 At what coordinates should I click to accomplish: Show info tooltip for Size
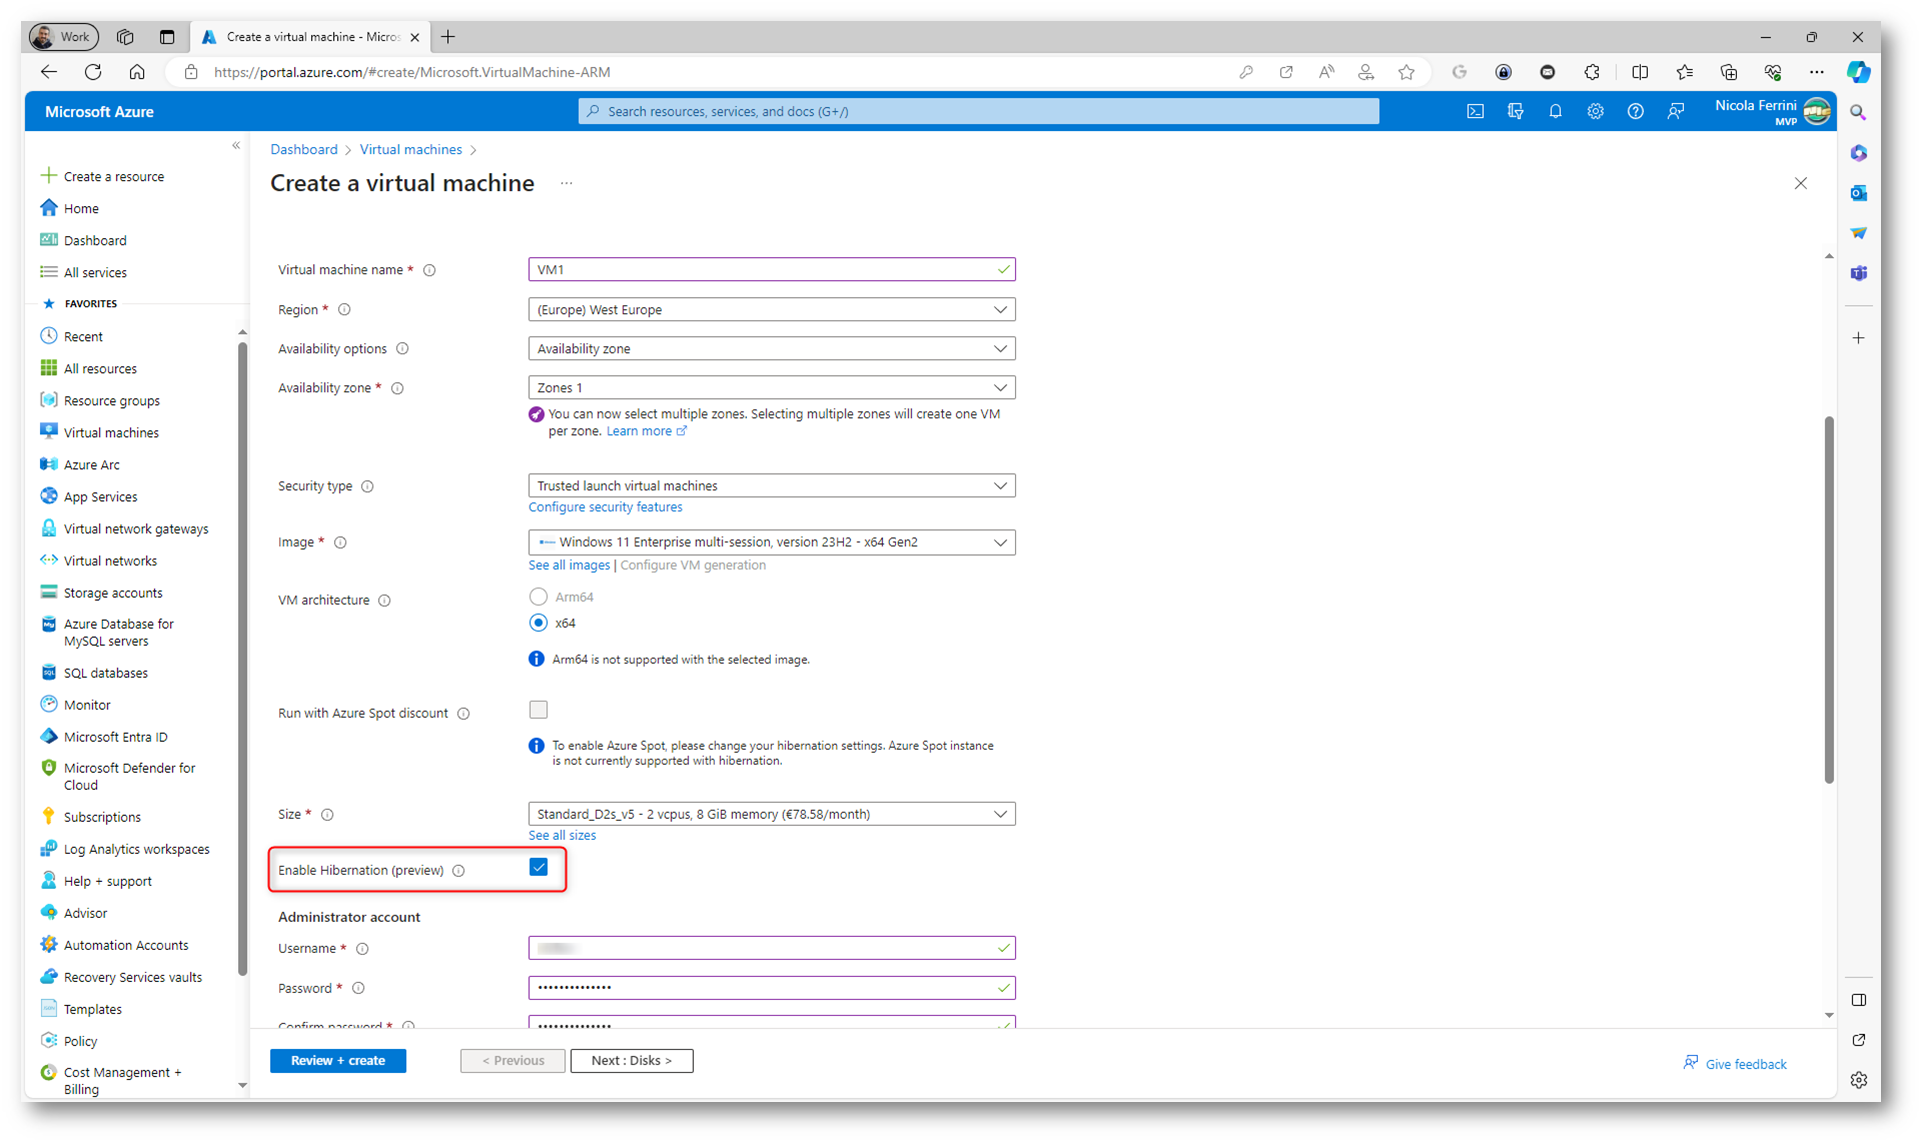327,815
